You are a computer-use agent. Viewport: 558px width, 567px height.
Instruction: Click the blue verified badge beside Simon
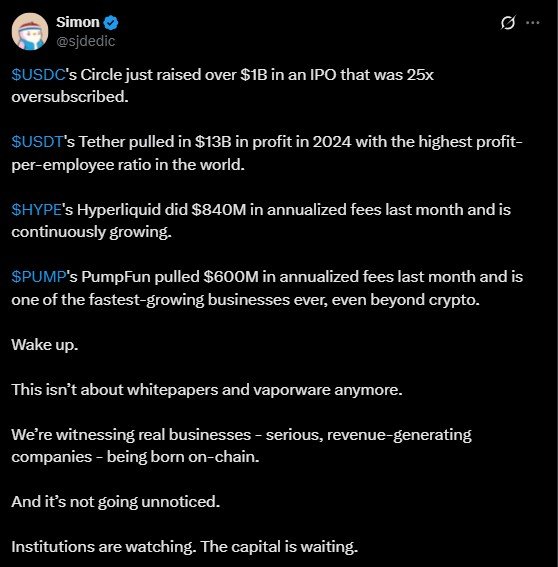click(111, 23)
